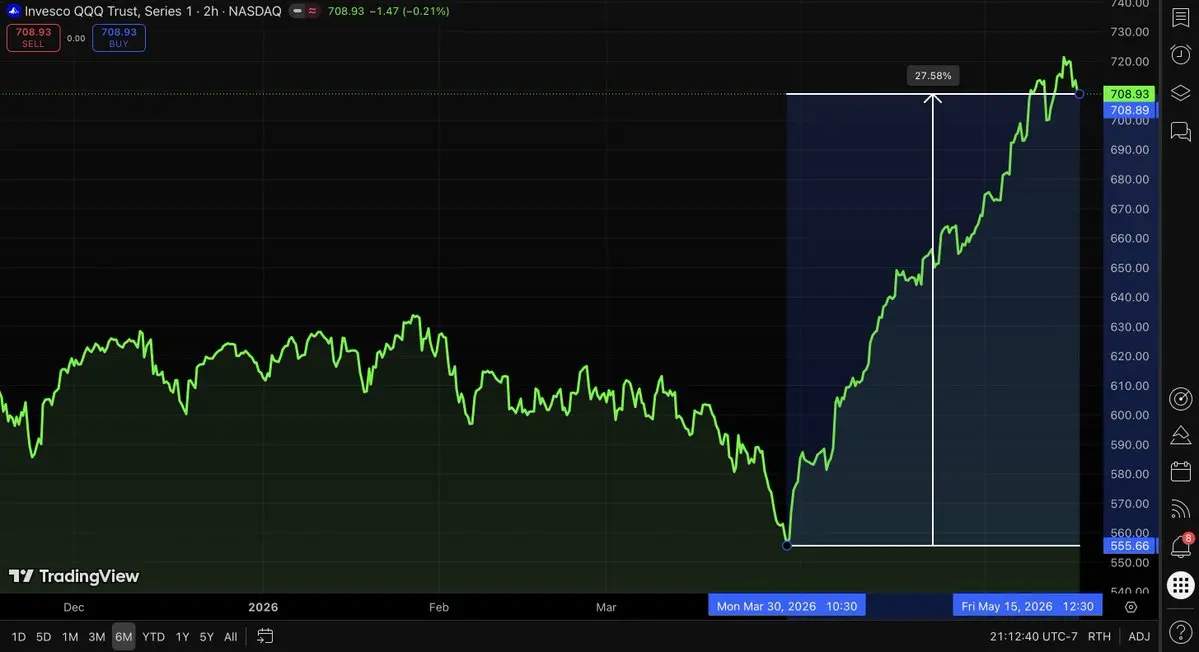Open notifications bell with 8 badge
Image resolution: width=1199 pixels, height=652 pixels.
(1181, 546)
